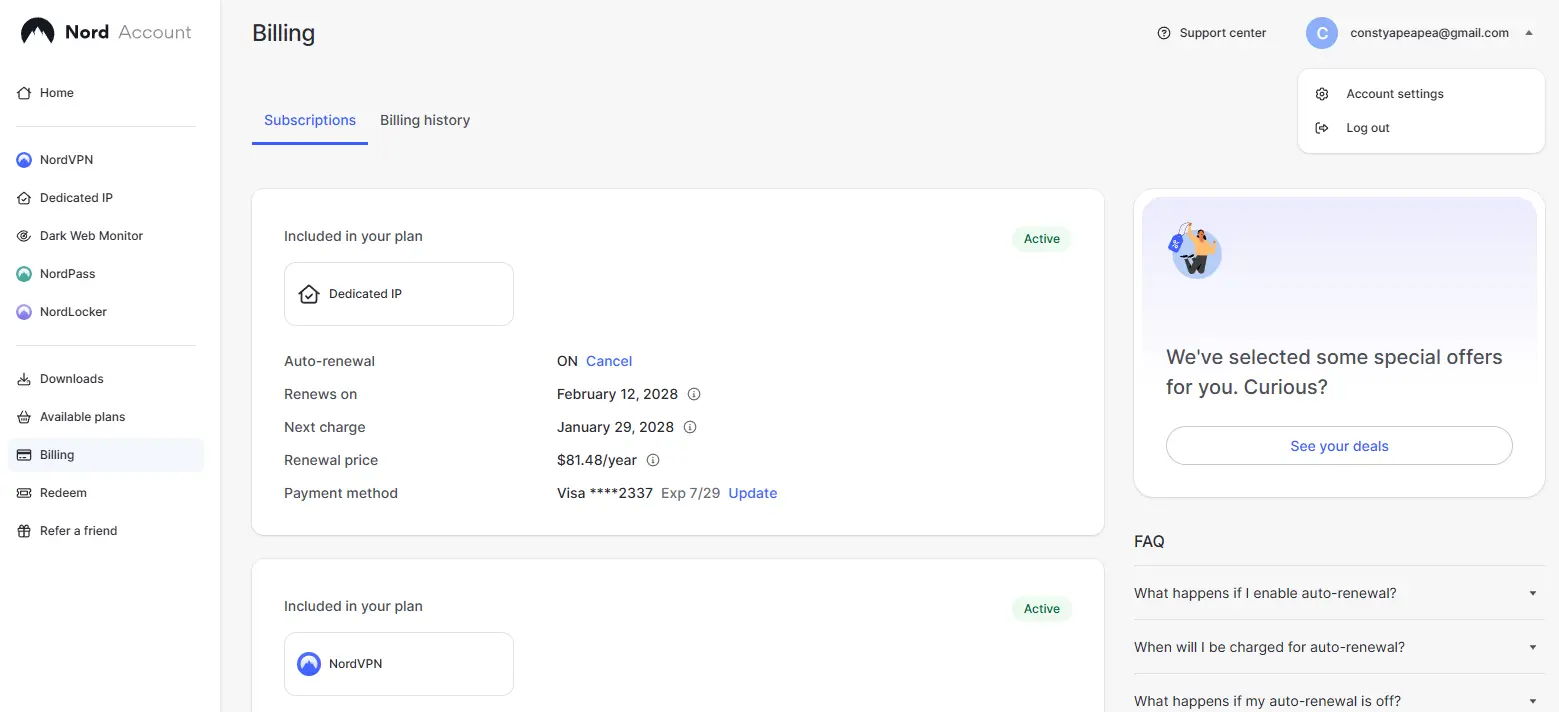Open Redeem in the sidebar
Image resolution: width=1559 pixels, height=712 pixels.
coord(106,493)
